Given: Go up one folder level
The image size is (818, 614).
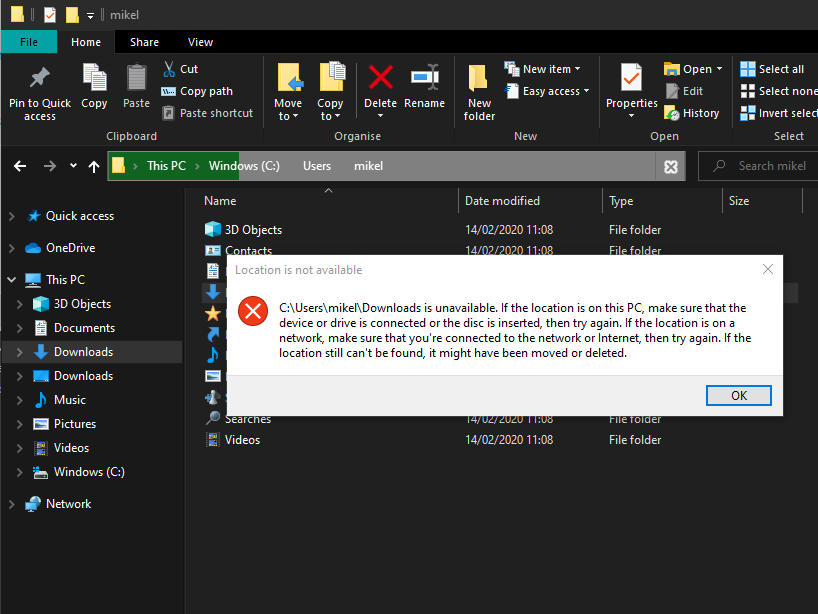Looking at the screenshot, I should 94,166.
